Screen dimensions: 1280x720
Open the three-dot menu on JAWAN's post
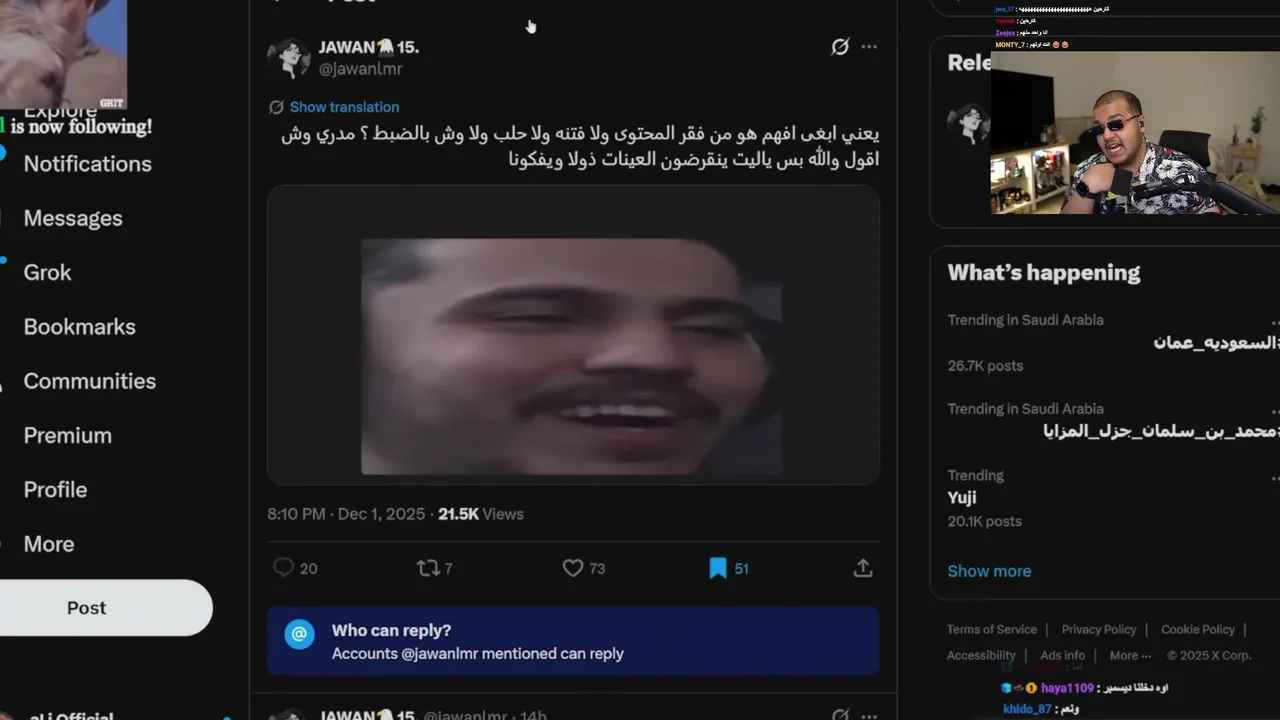point(869,47)
